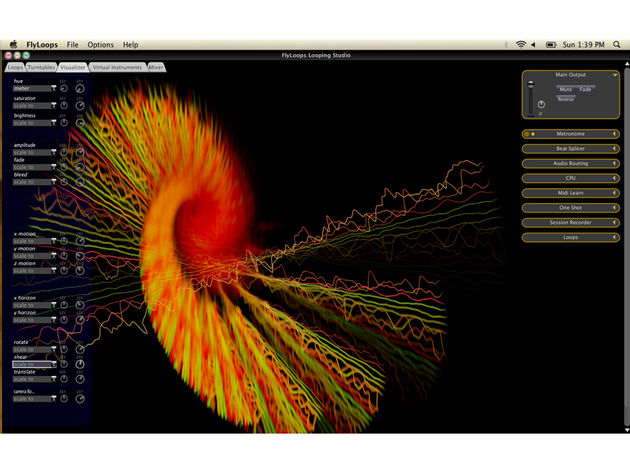Viewport: 630px width, 473px height.
Task: Select the Visualizer tab
Action: 73,68
